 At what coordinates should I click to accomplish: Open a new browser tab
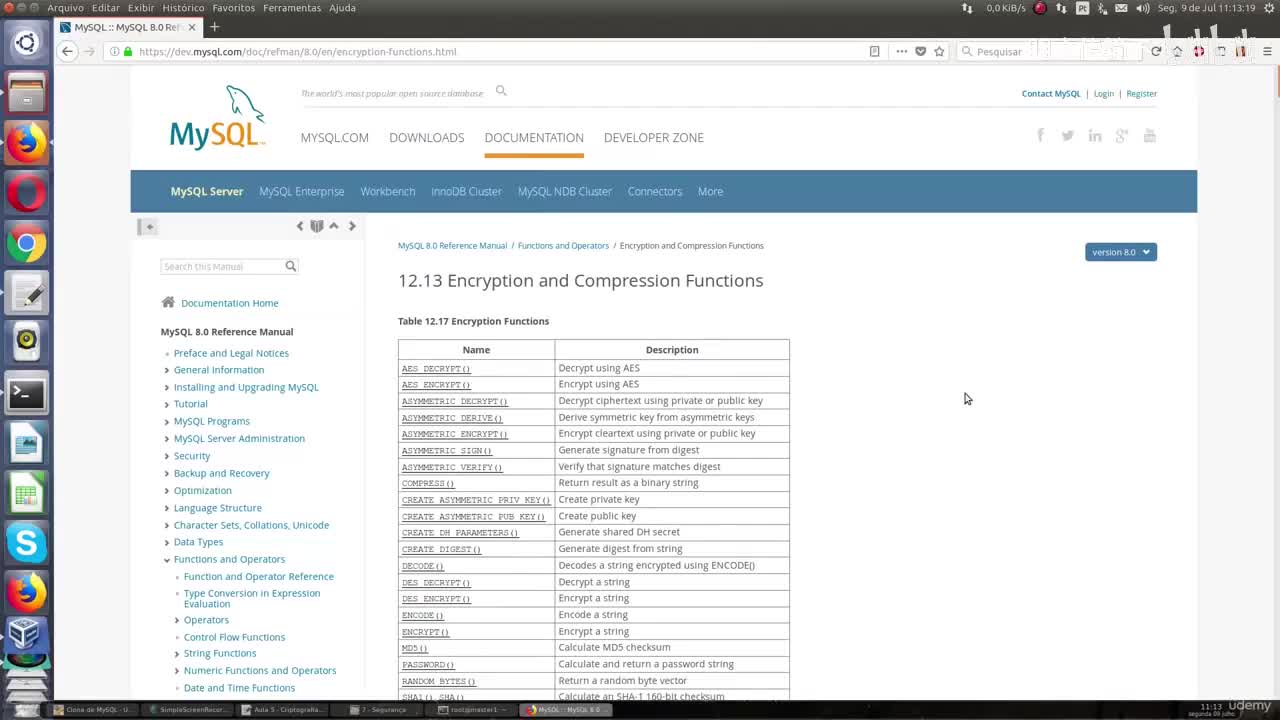tap(214, 27)
